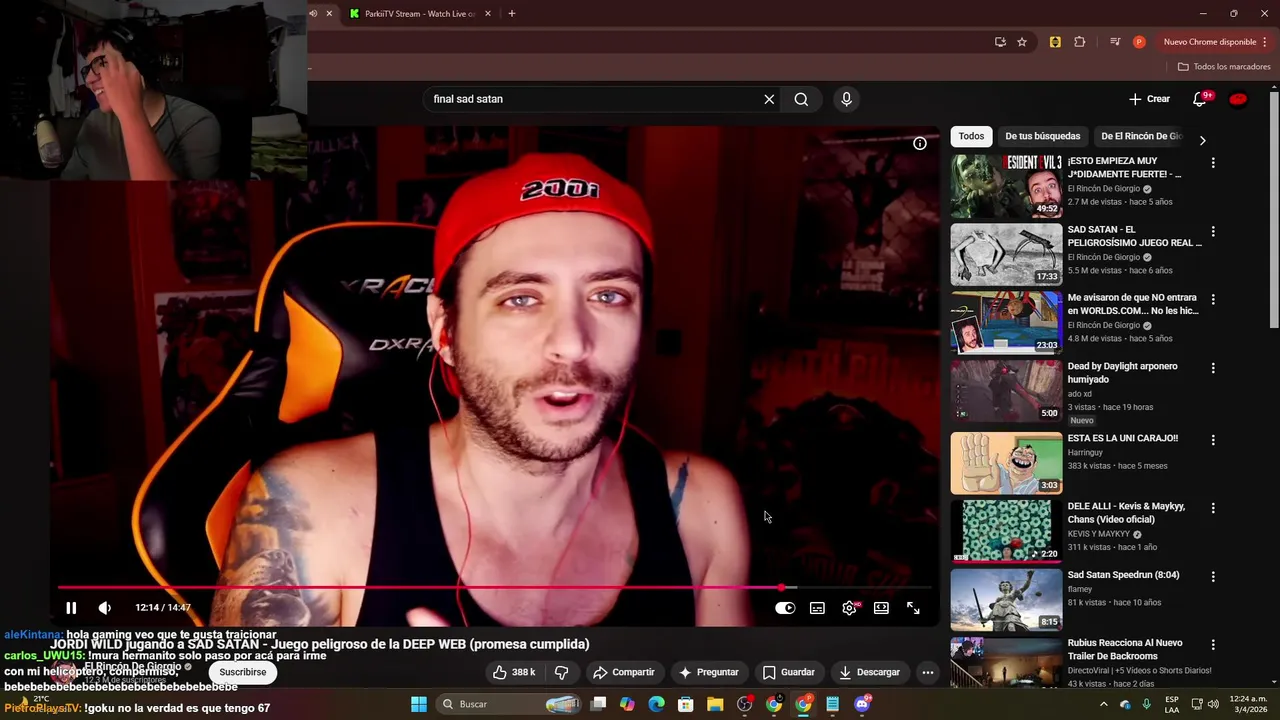Like the video with thumbs up
Image resolution: width=1280 pixels, height=720 pixels.
pos(515,672)
